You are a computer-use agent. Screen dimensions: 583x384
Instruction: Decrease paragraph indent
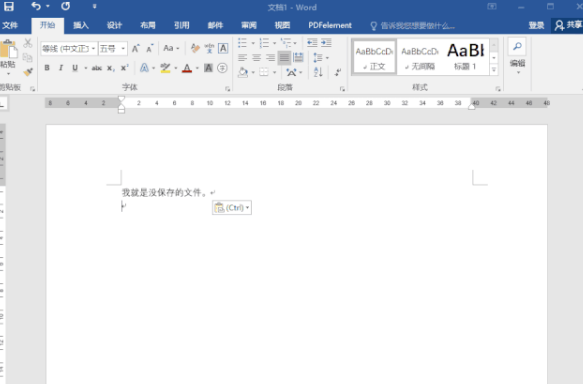[x=312, y=43]
